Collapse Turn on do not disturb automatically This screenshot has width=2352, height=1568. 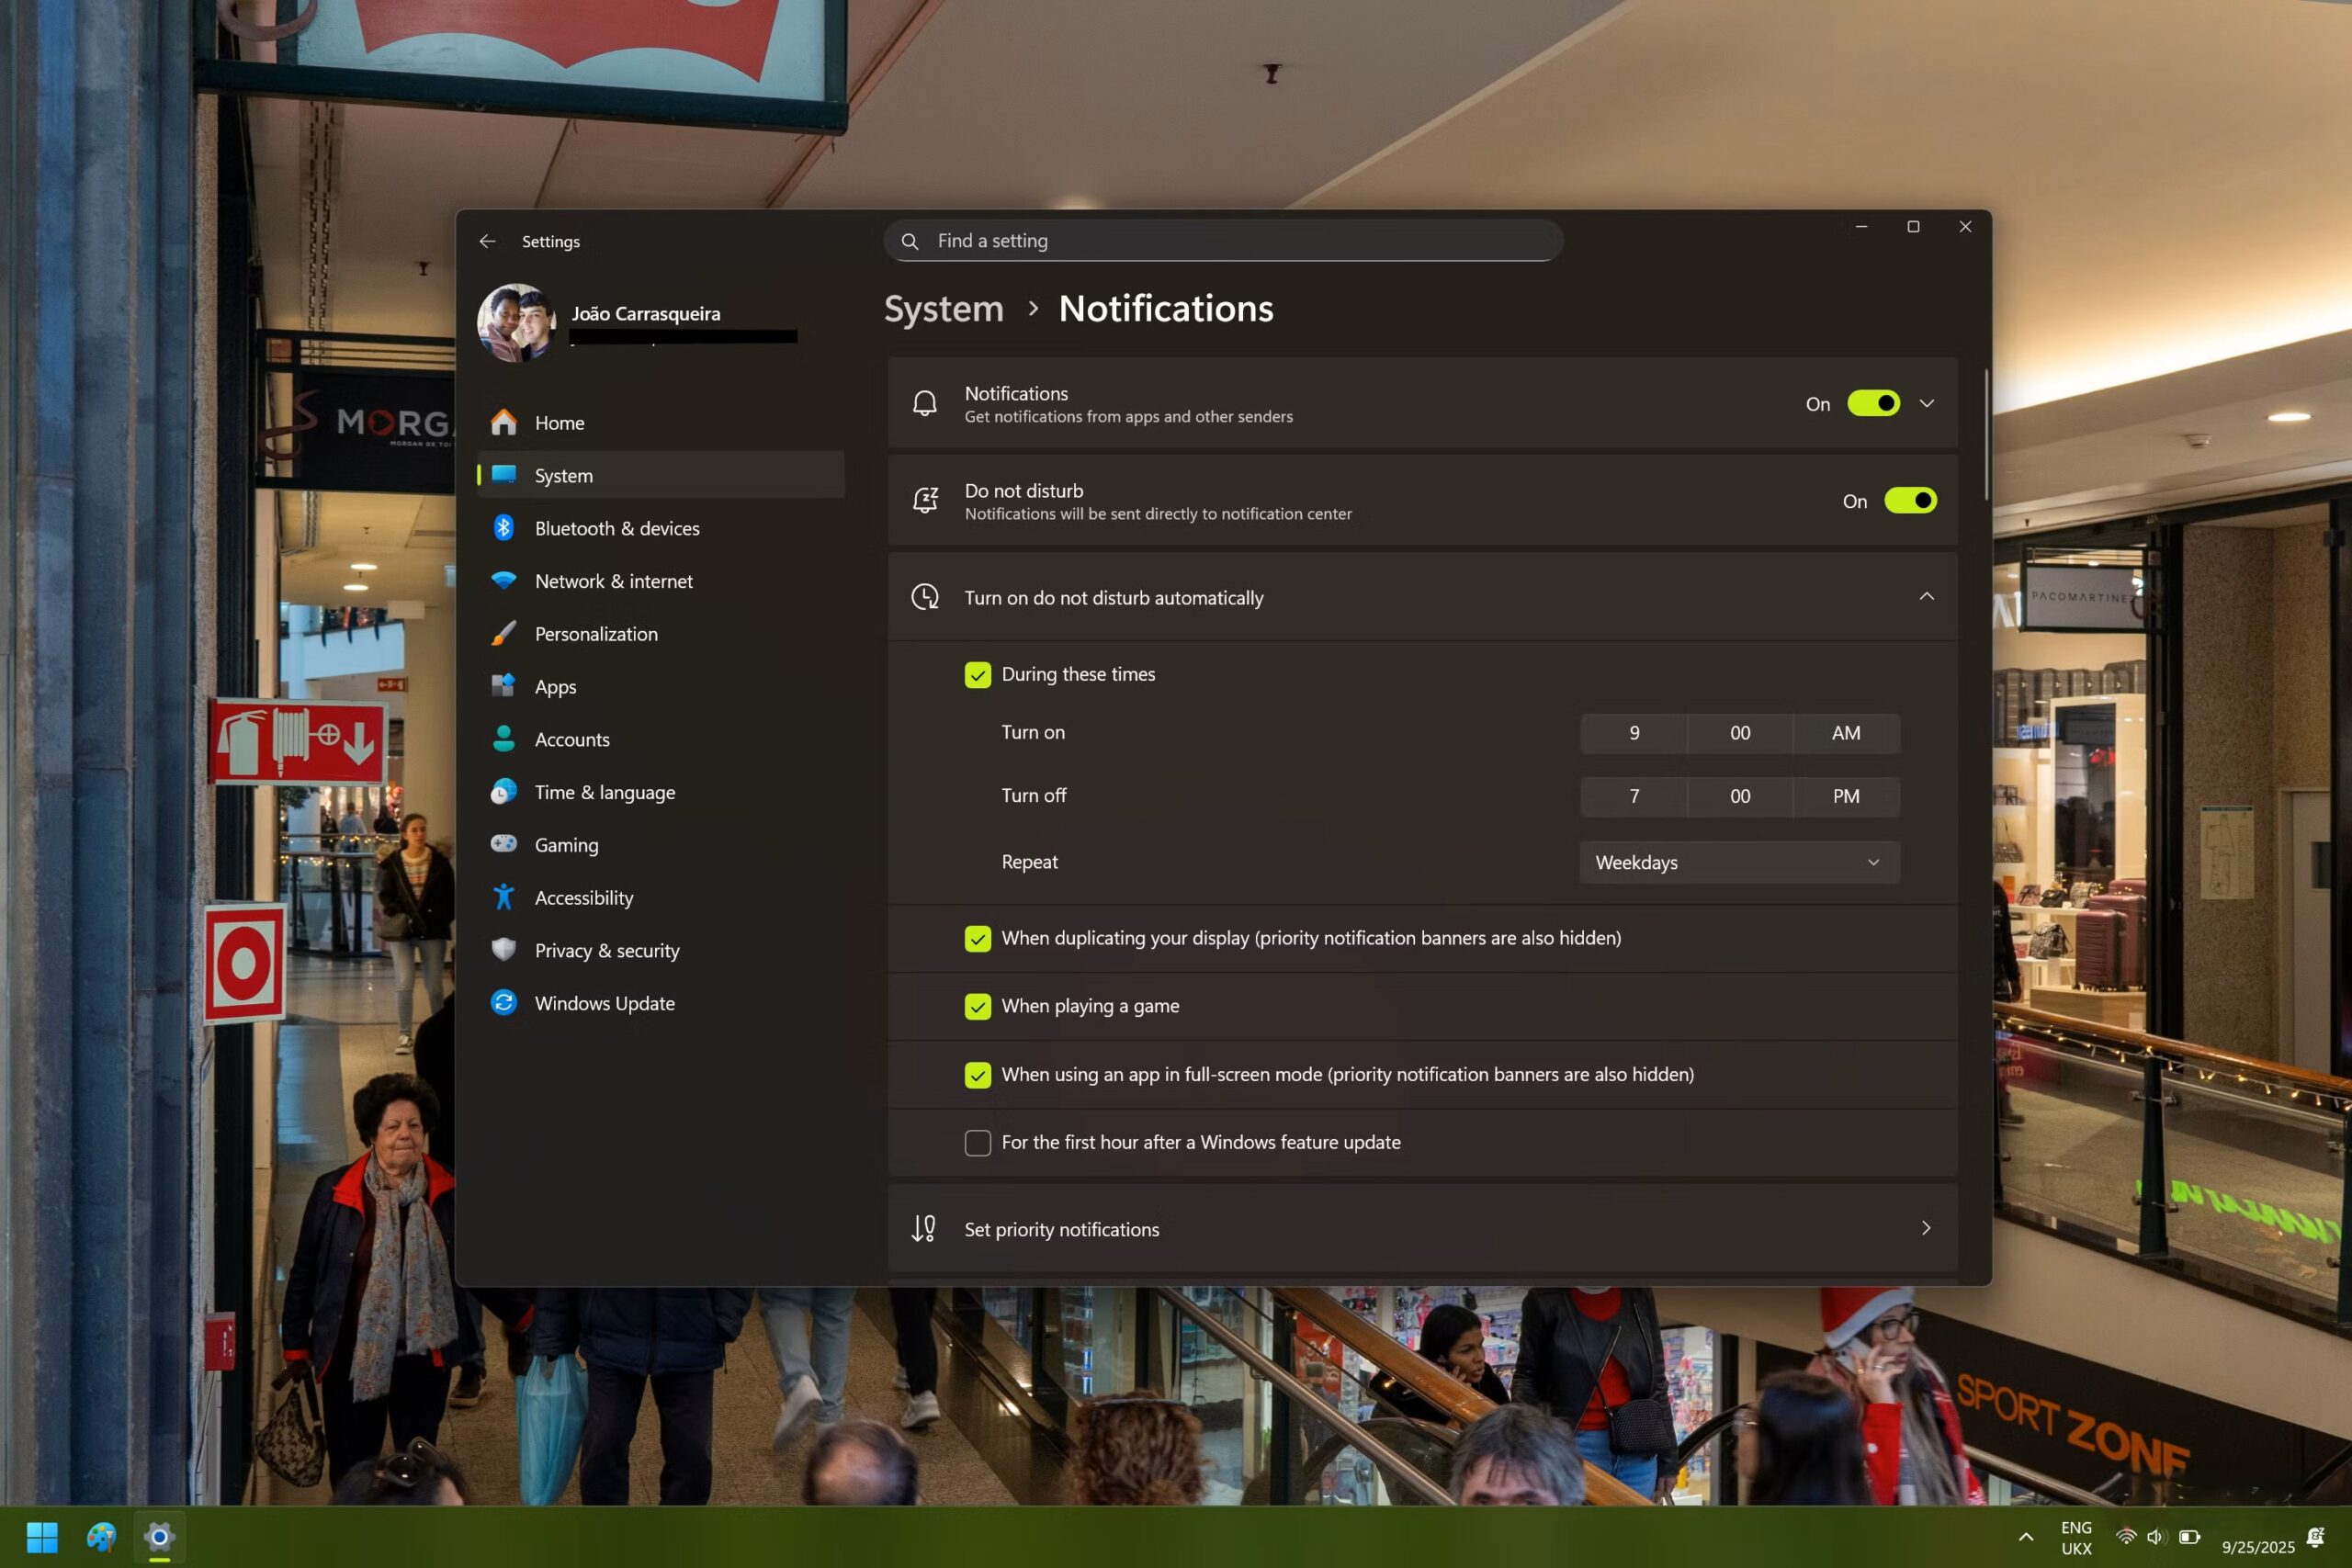pyautogui.click(x=1926, y=597)
